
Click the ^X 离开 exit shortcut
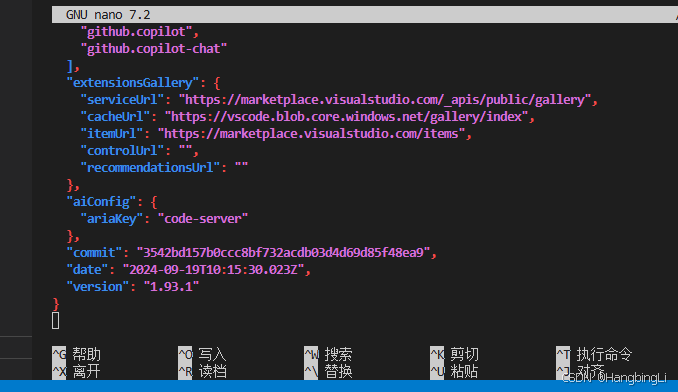click(x=77, y=371)
